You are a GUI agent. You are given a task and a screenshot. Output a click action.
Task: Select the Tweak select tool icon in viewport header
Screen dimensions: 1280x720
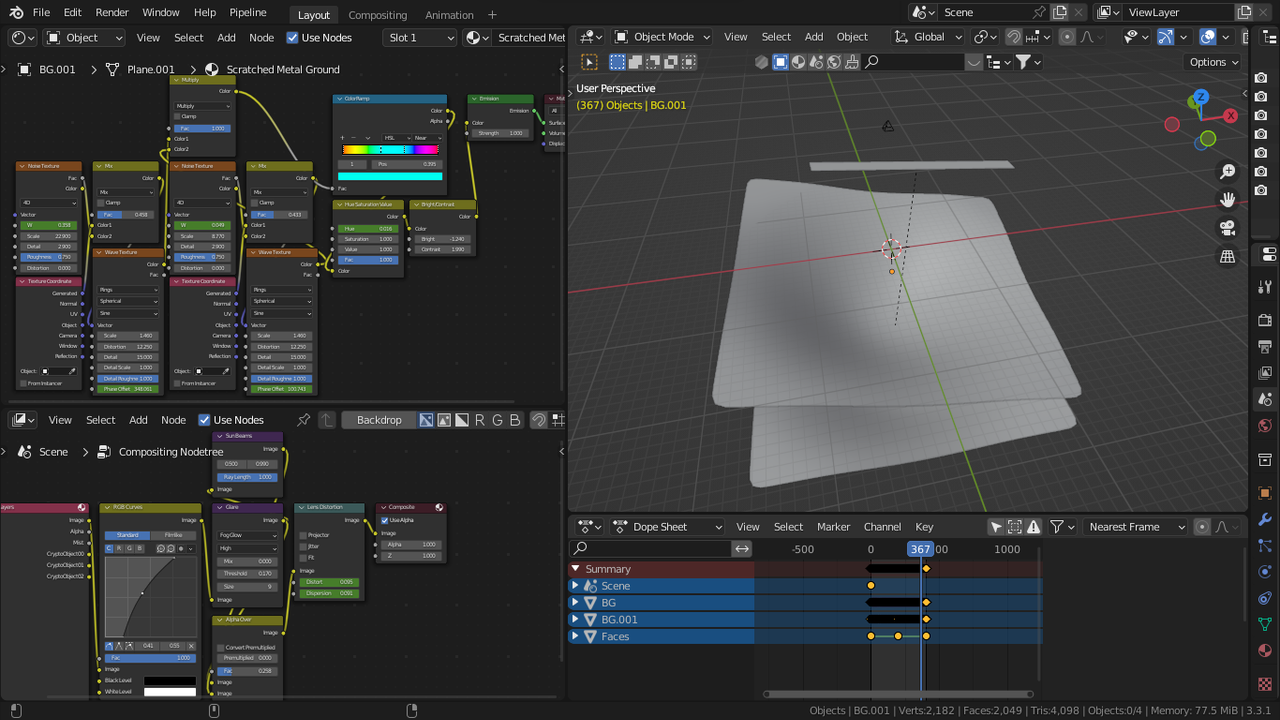[590, 62]
